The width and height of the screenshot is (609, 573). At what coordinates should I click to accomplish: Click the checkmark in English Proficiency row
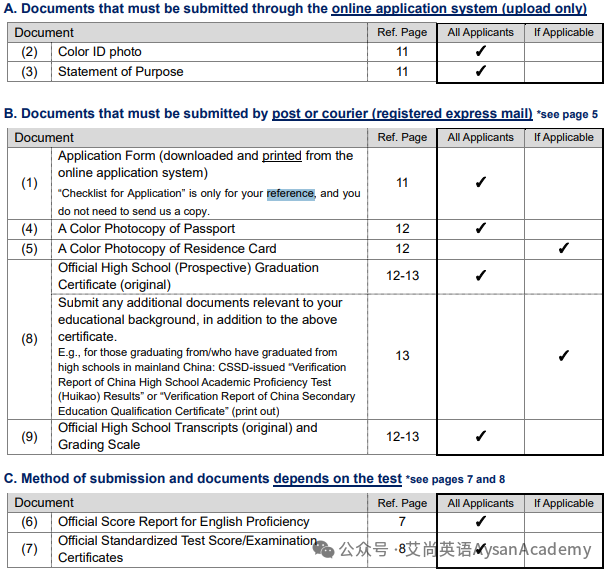[480, 521]
